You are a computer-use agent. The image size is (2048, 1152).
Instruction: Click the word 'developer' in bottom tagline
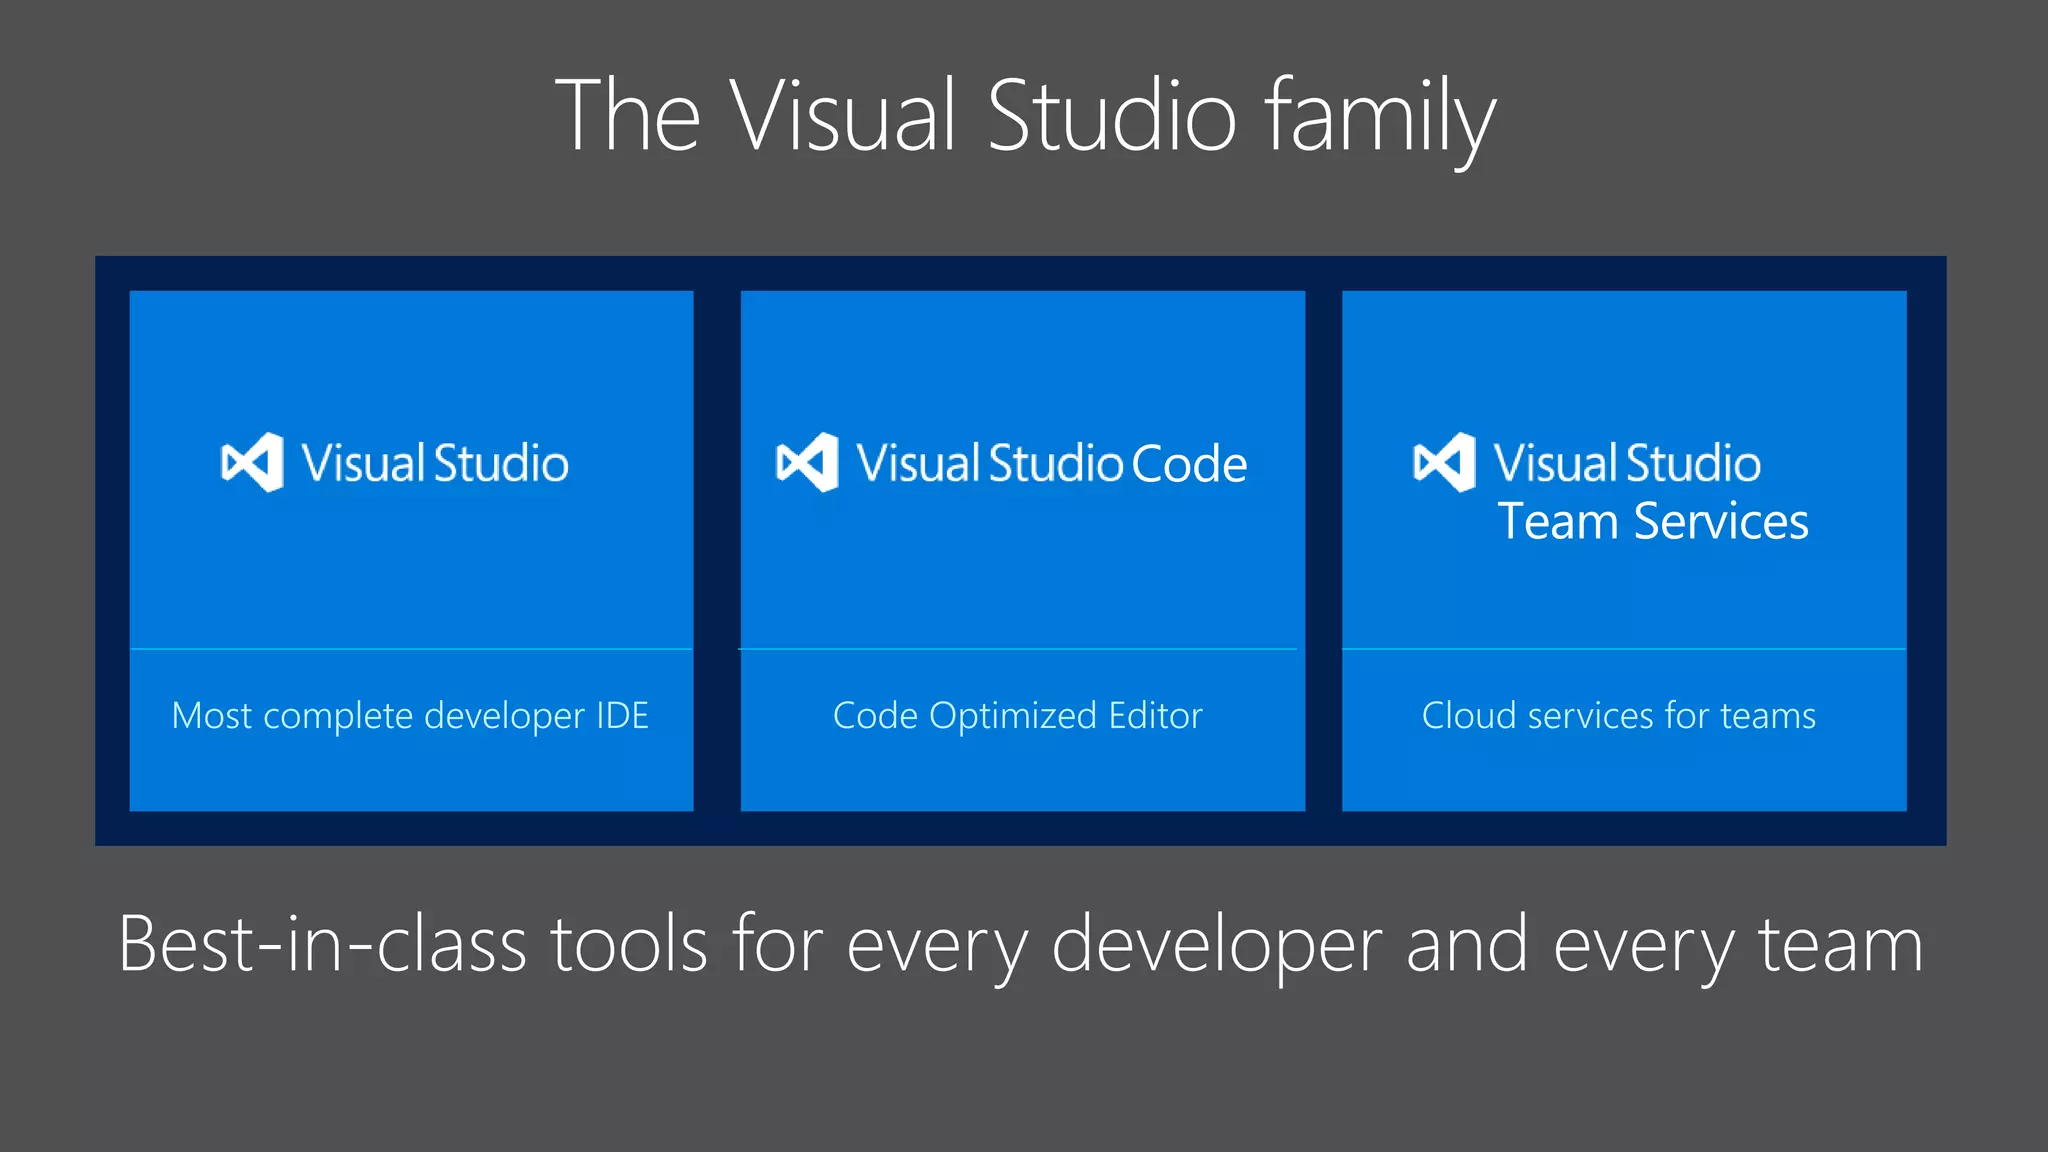pos(1216,946)
